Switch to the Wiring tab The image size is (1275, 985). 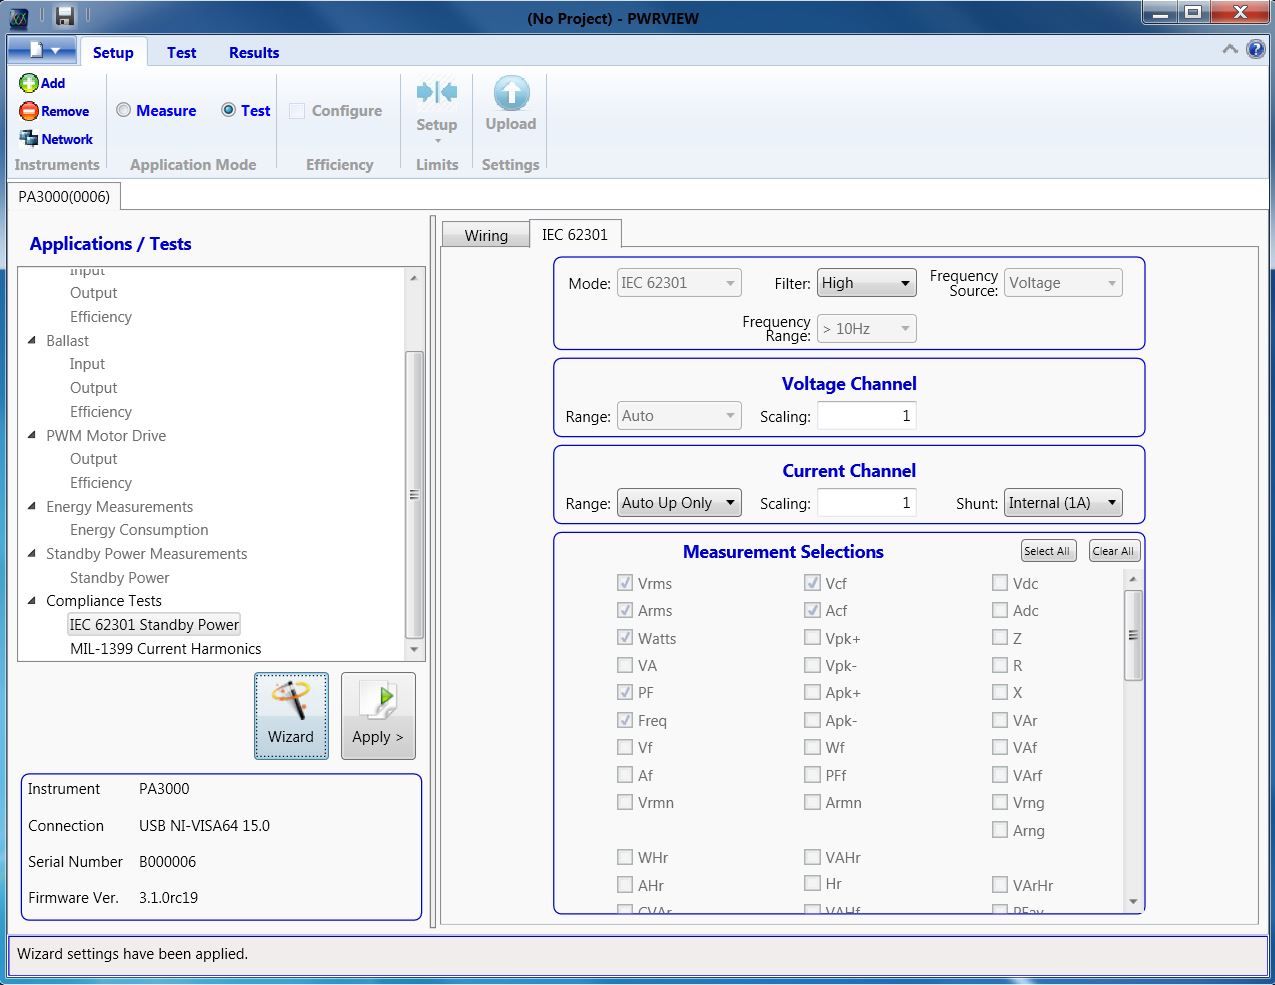(486, 235)
